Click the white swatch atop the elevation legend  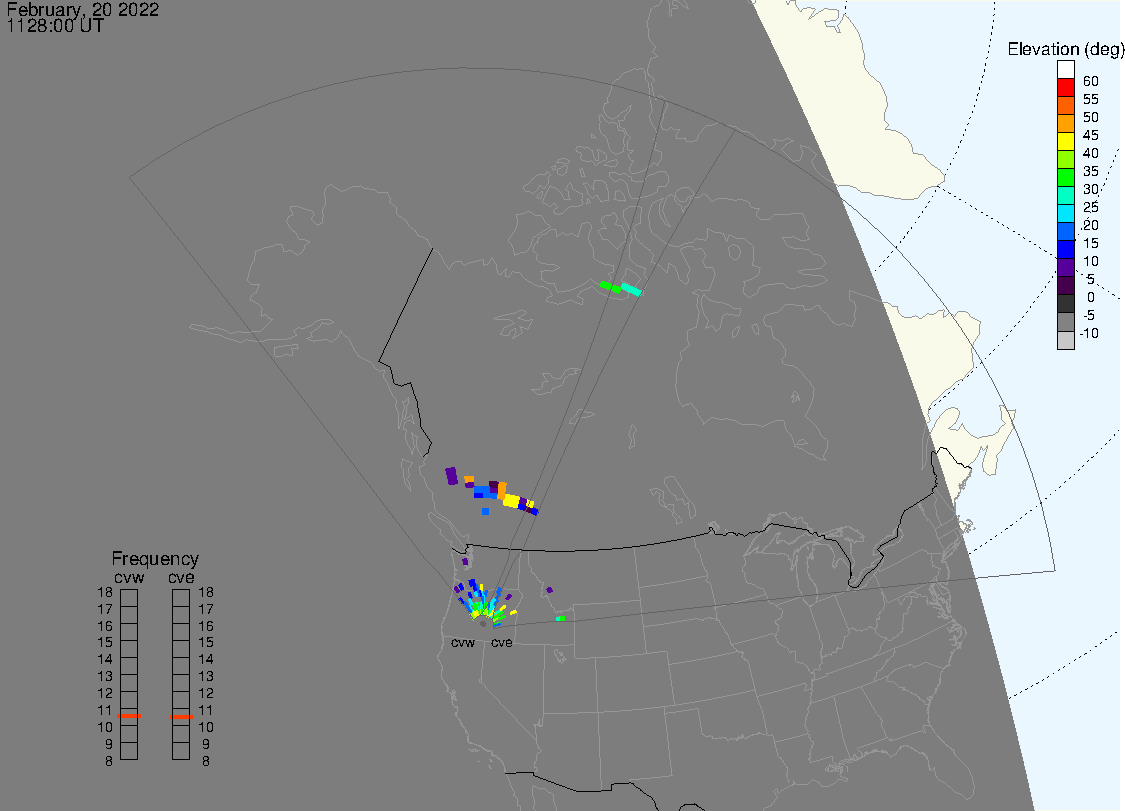tap(1065, 70)
